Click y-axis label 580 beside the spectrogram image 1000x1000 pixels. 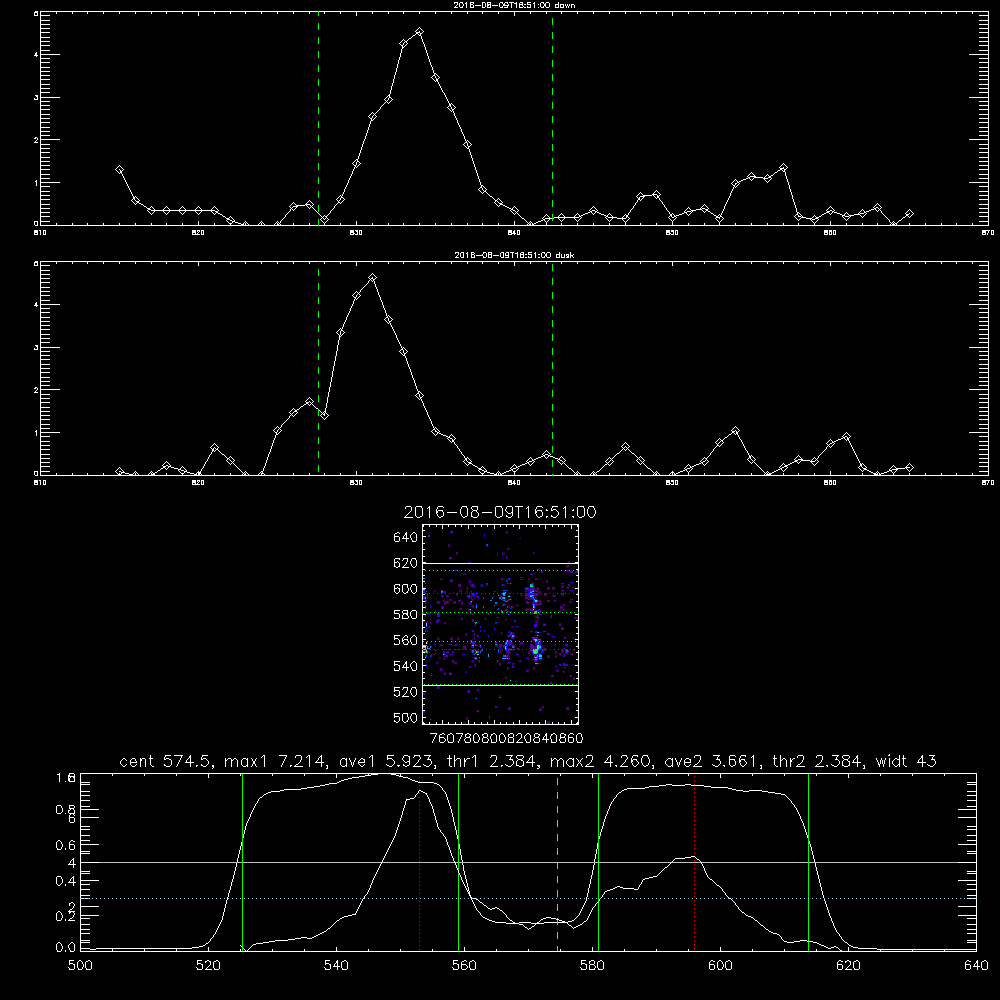pyautogui.click(x=406, y=615)
